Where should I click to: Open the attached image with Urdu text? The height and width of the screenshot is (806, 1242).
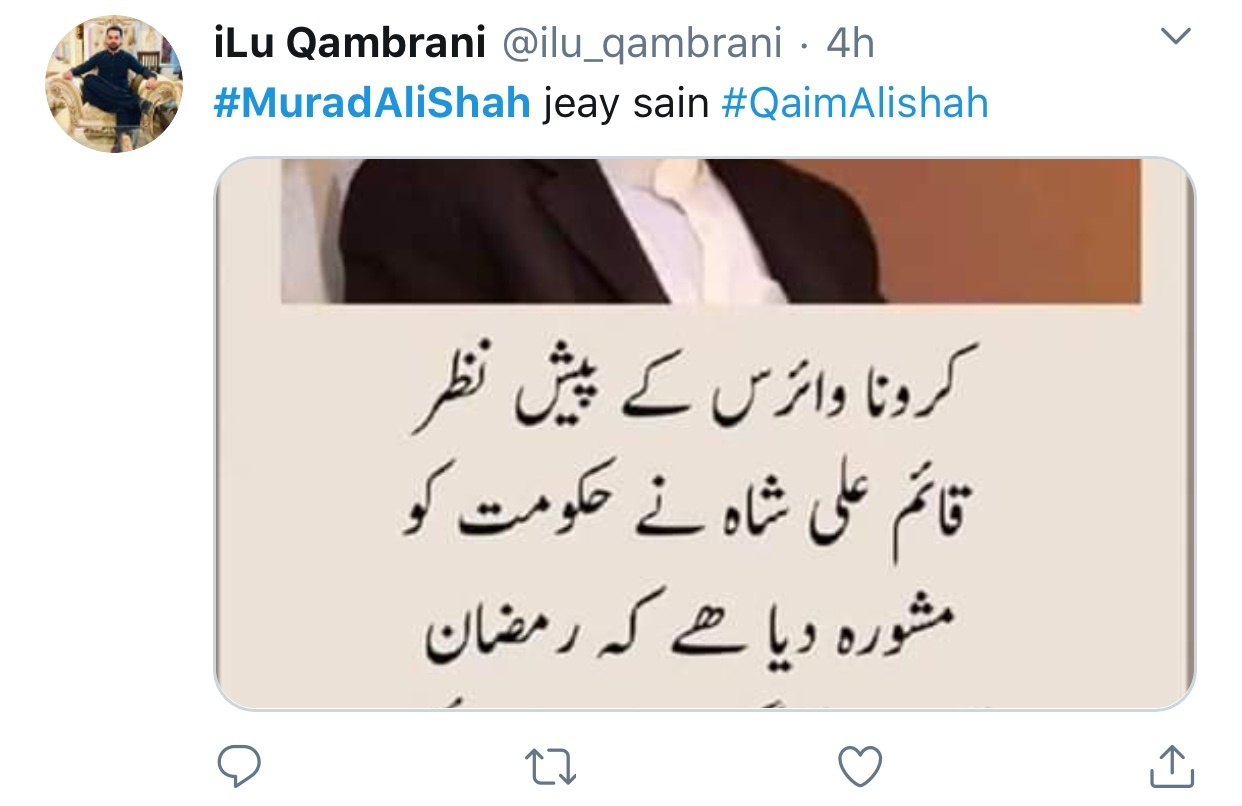(x=705, y=434)
